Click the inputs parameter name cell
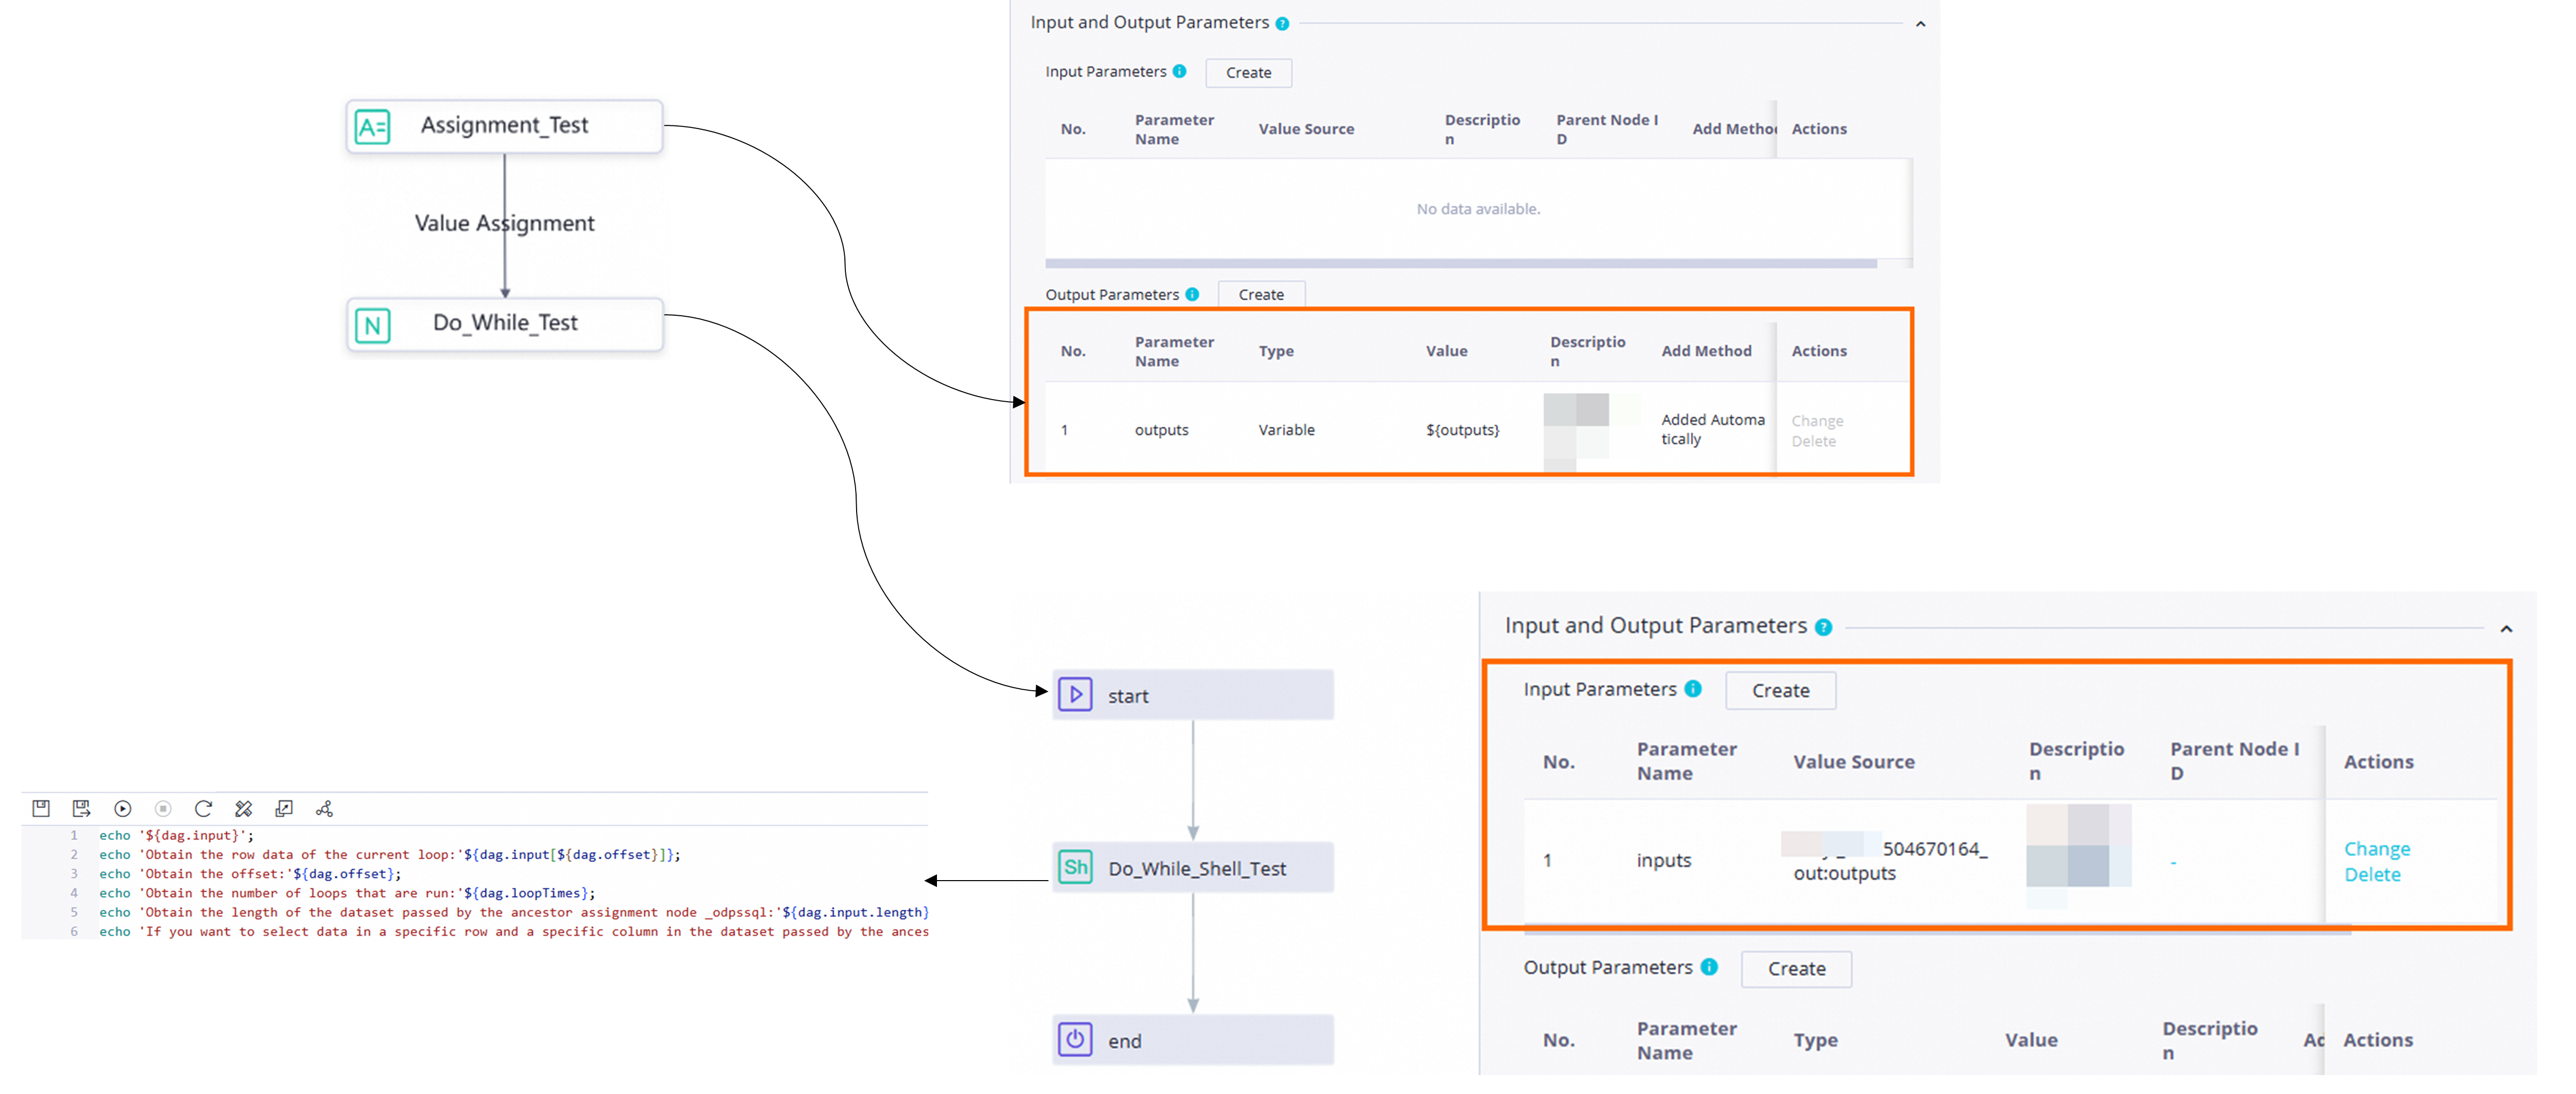 pos(1663,860)
